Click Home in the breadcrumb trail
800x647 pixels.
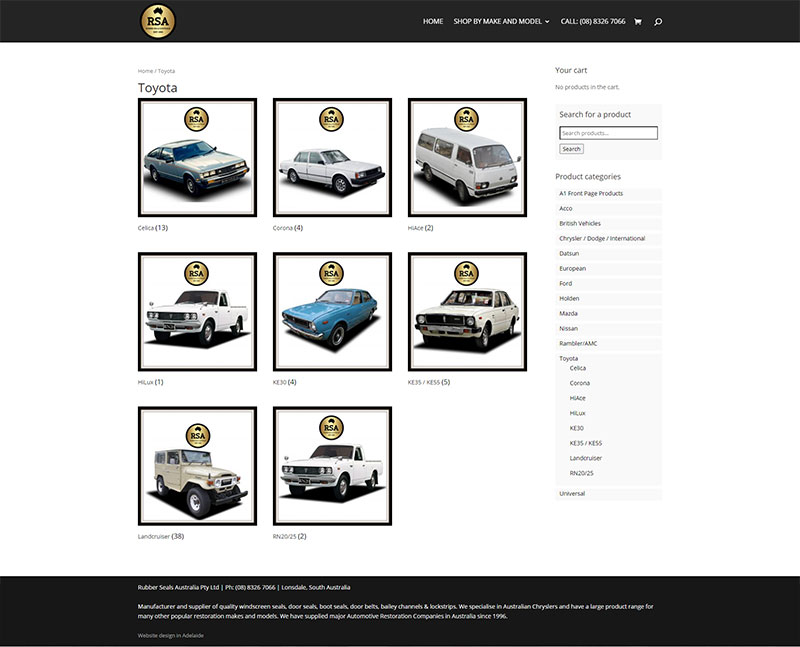pos(144,70)
